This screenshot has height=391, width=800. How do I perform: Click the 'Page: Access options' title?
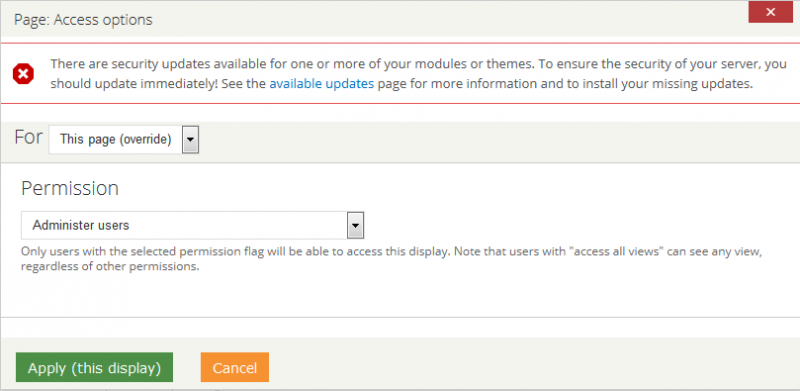click(83, 20)
